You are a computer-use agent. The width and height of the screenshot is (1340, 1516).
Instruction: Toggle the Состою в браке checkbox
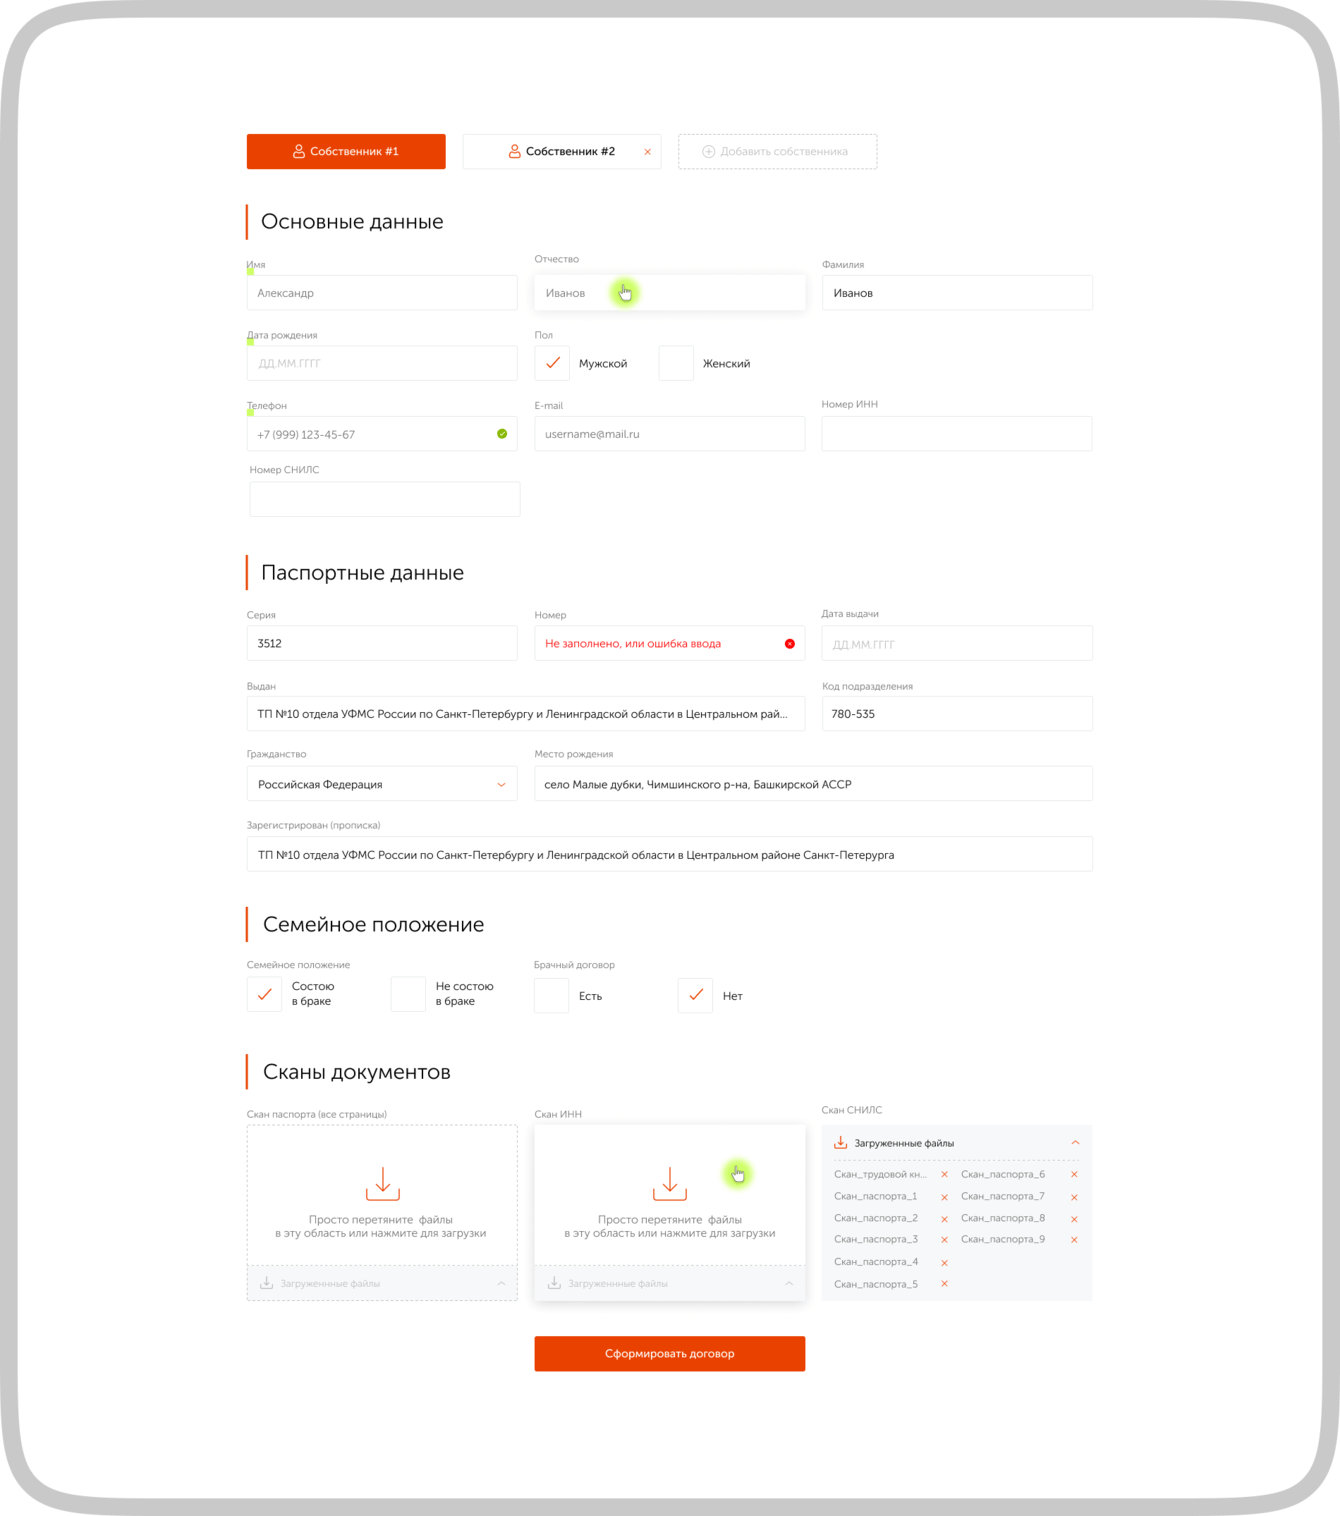264,995
